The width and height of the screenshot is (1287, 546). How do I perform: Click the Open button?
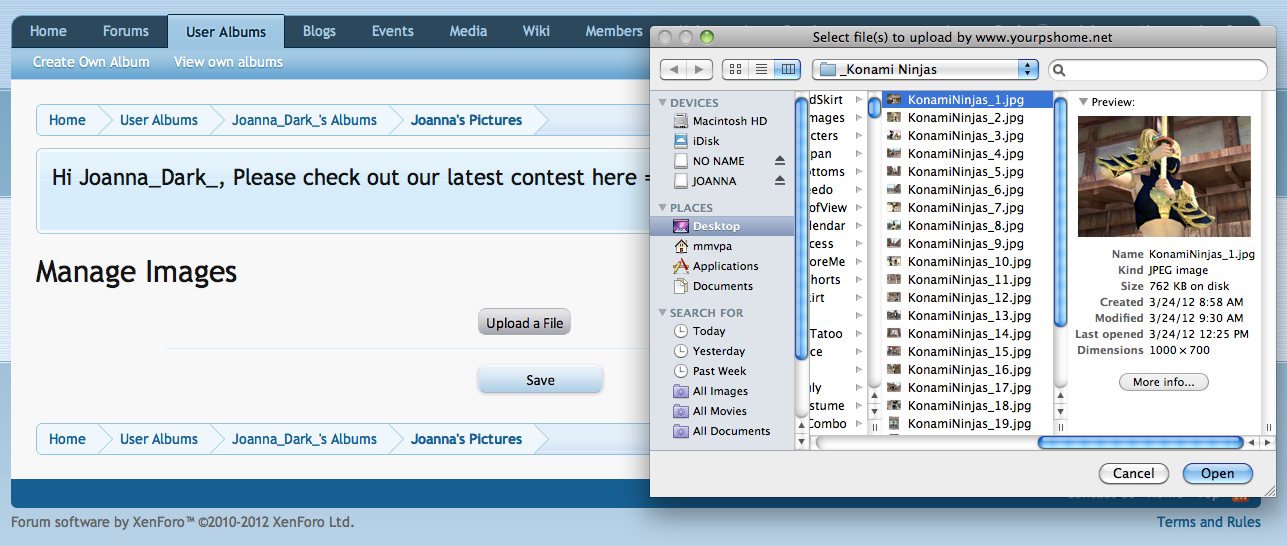tap(1217, 474)
